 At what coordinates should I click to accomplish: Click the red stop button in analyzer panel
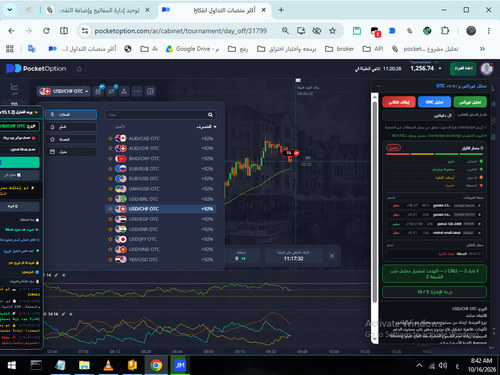(399, 102)
